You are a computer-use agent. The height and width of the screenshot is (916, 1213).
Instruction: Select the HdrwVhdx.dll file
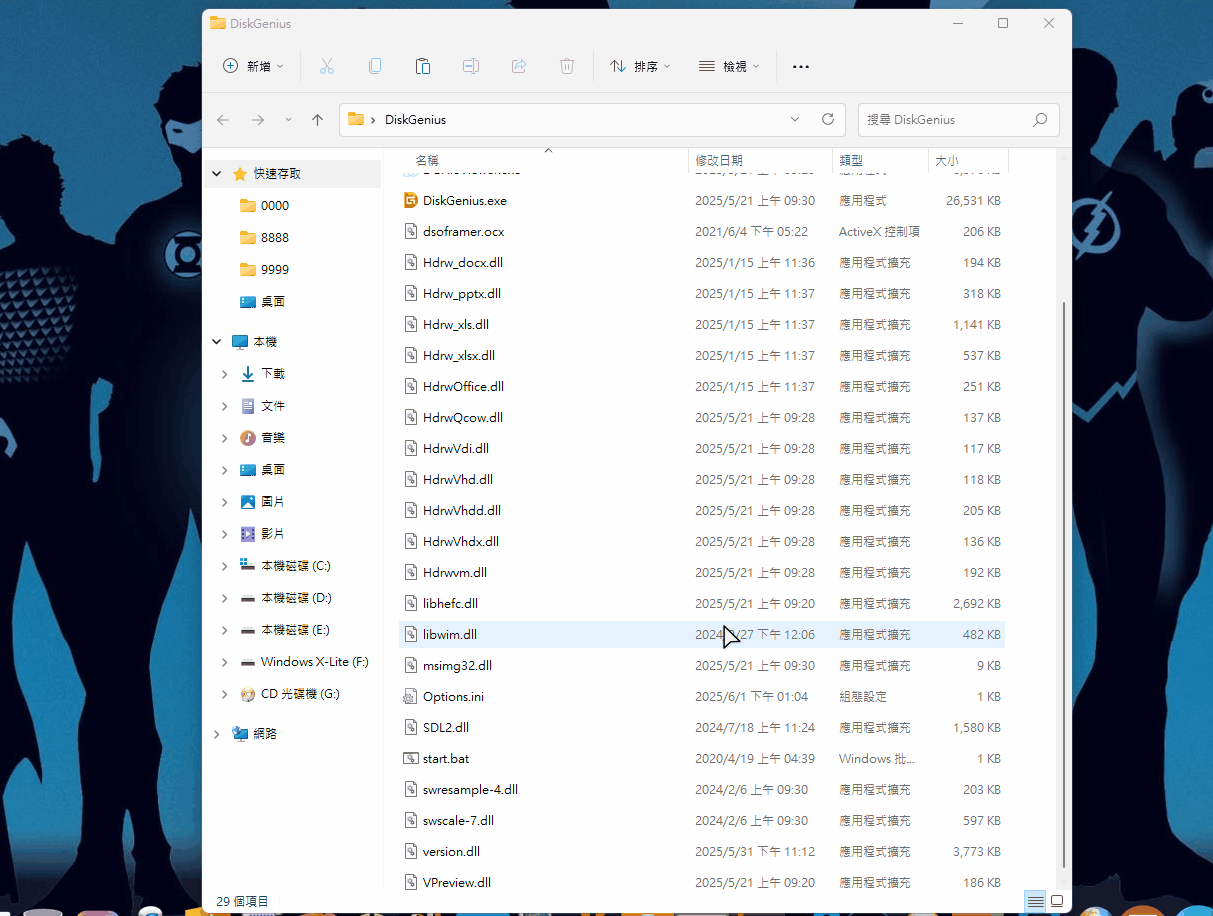[702, 541]
